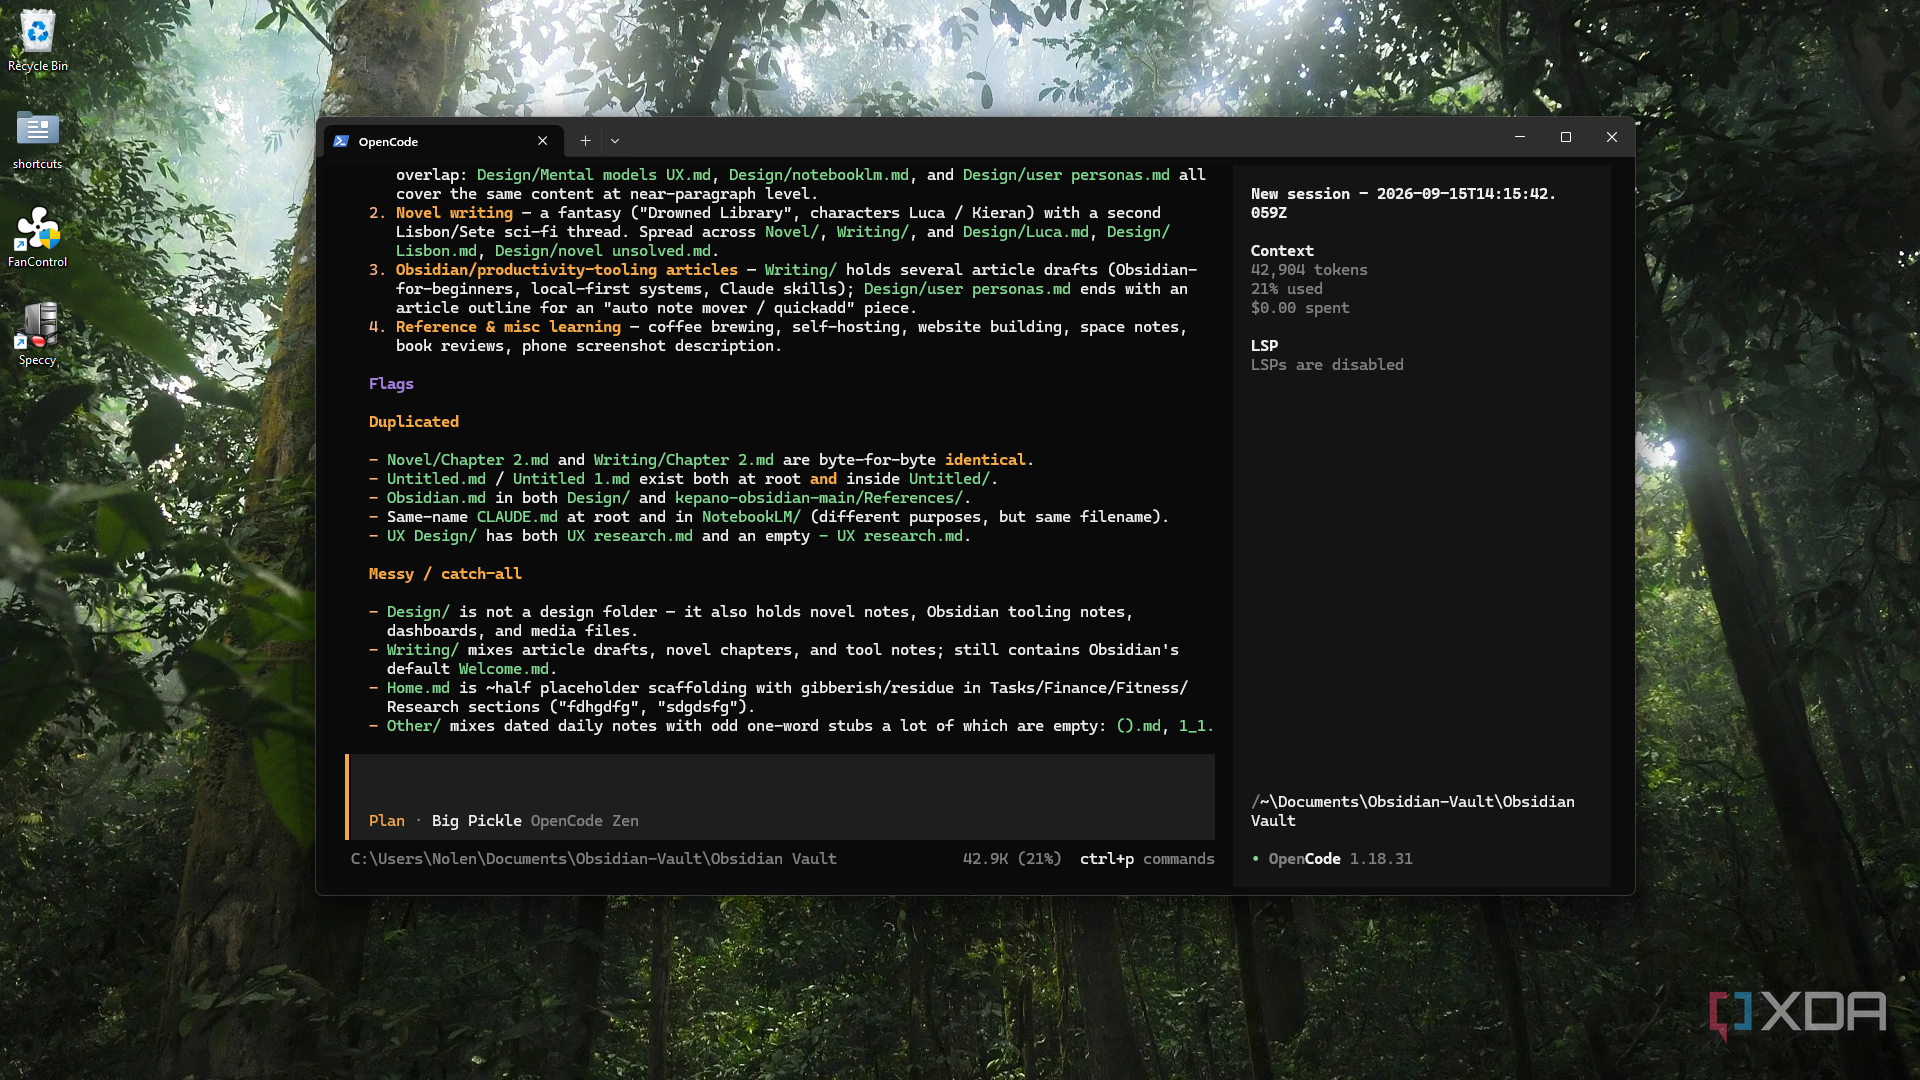Click the Messy / catch-all heading

[x=445, y=574]
